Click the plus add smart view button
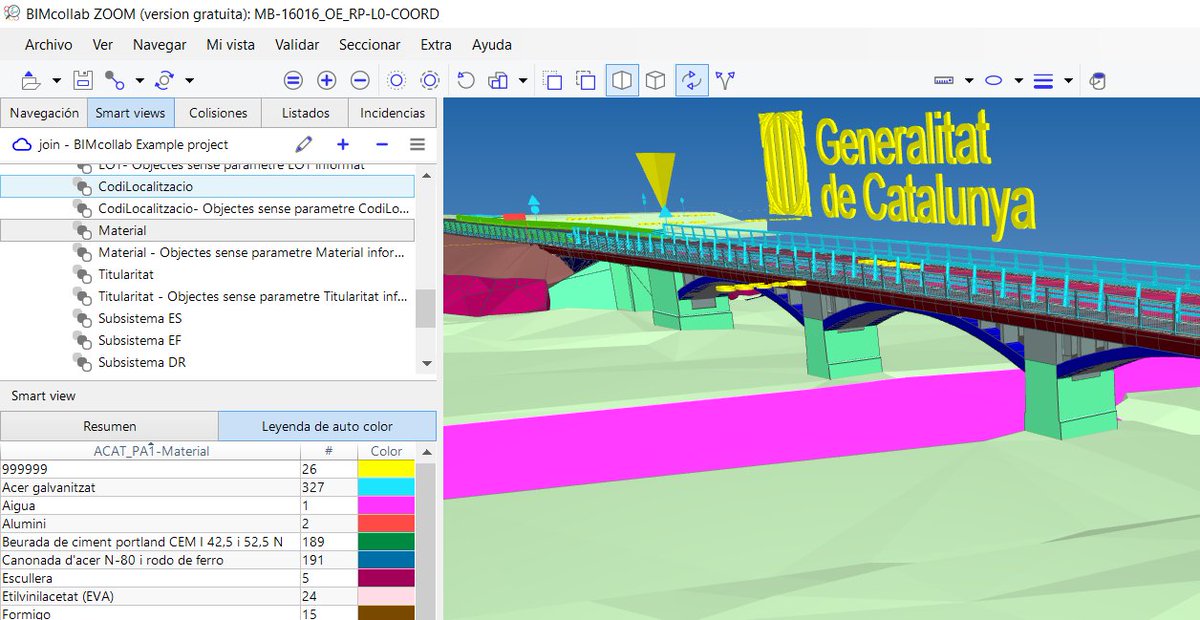 [343, 144]
